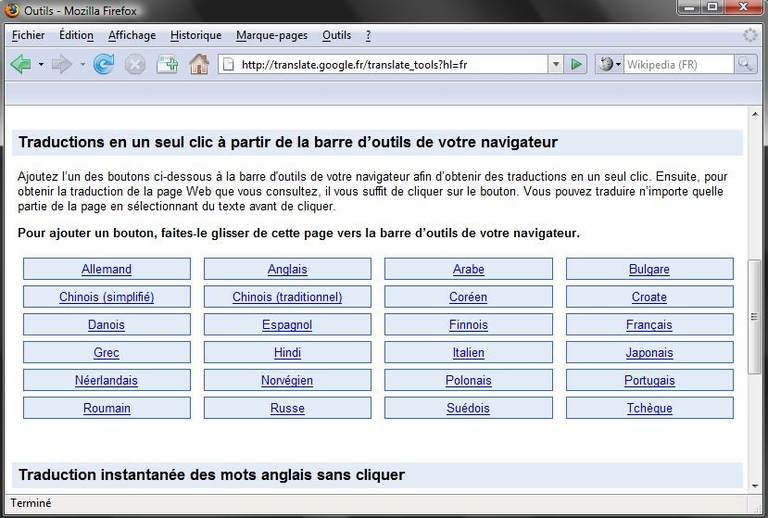
Task: Click the scrollbar down arrow
Action: pos(755,486)
